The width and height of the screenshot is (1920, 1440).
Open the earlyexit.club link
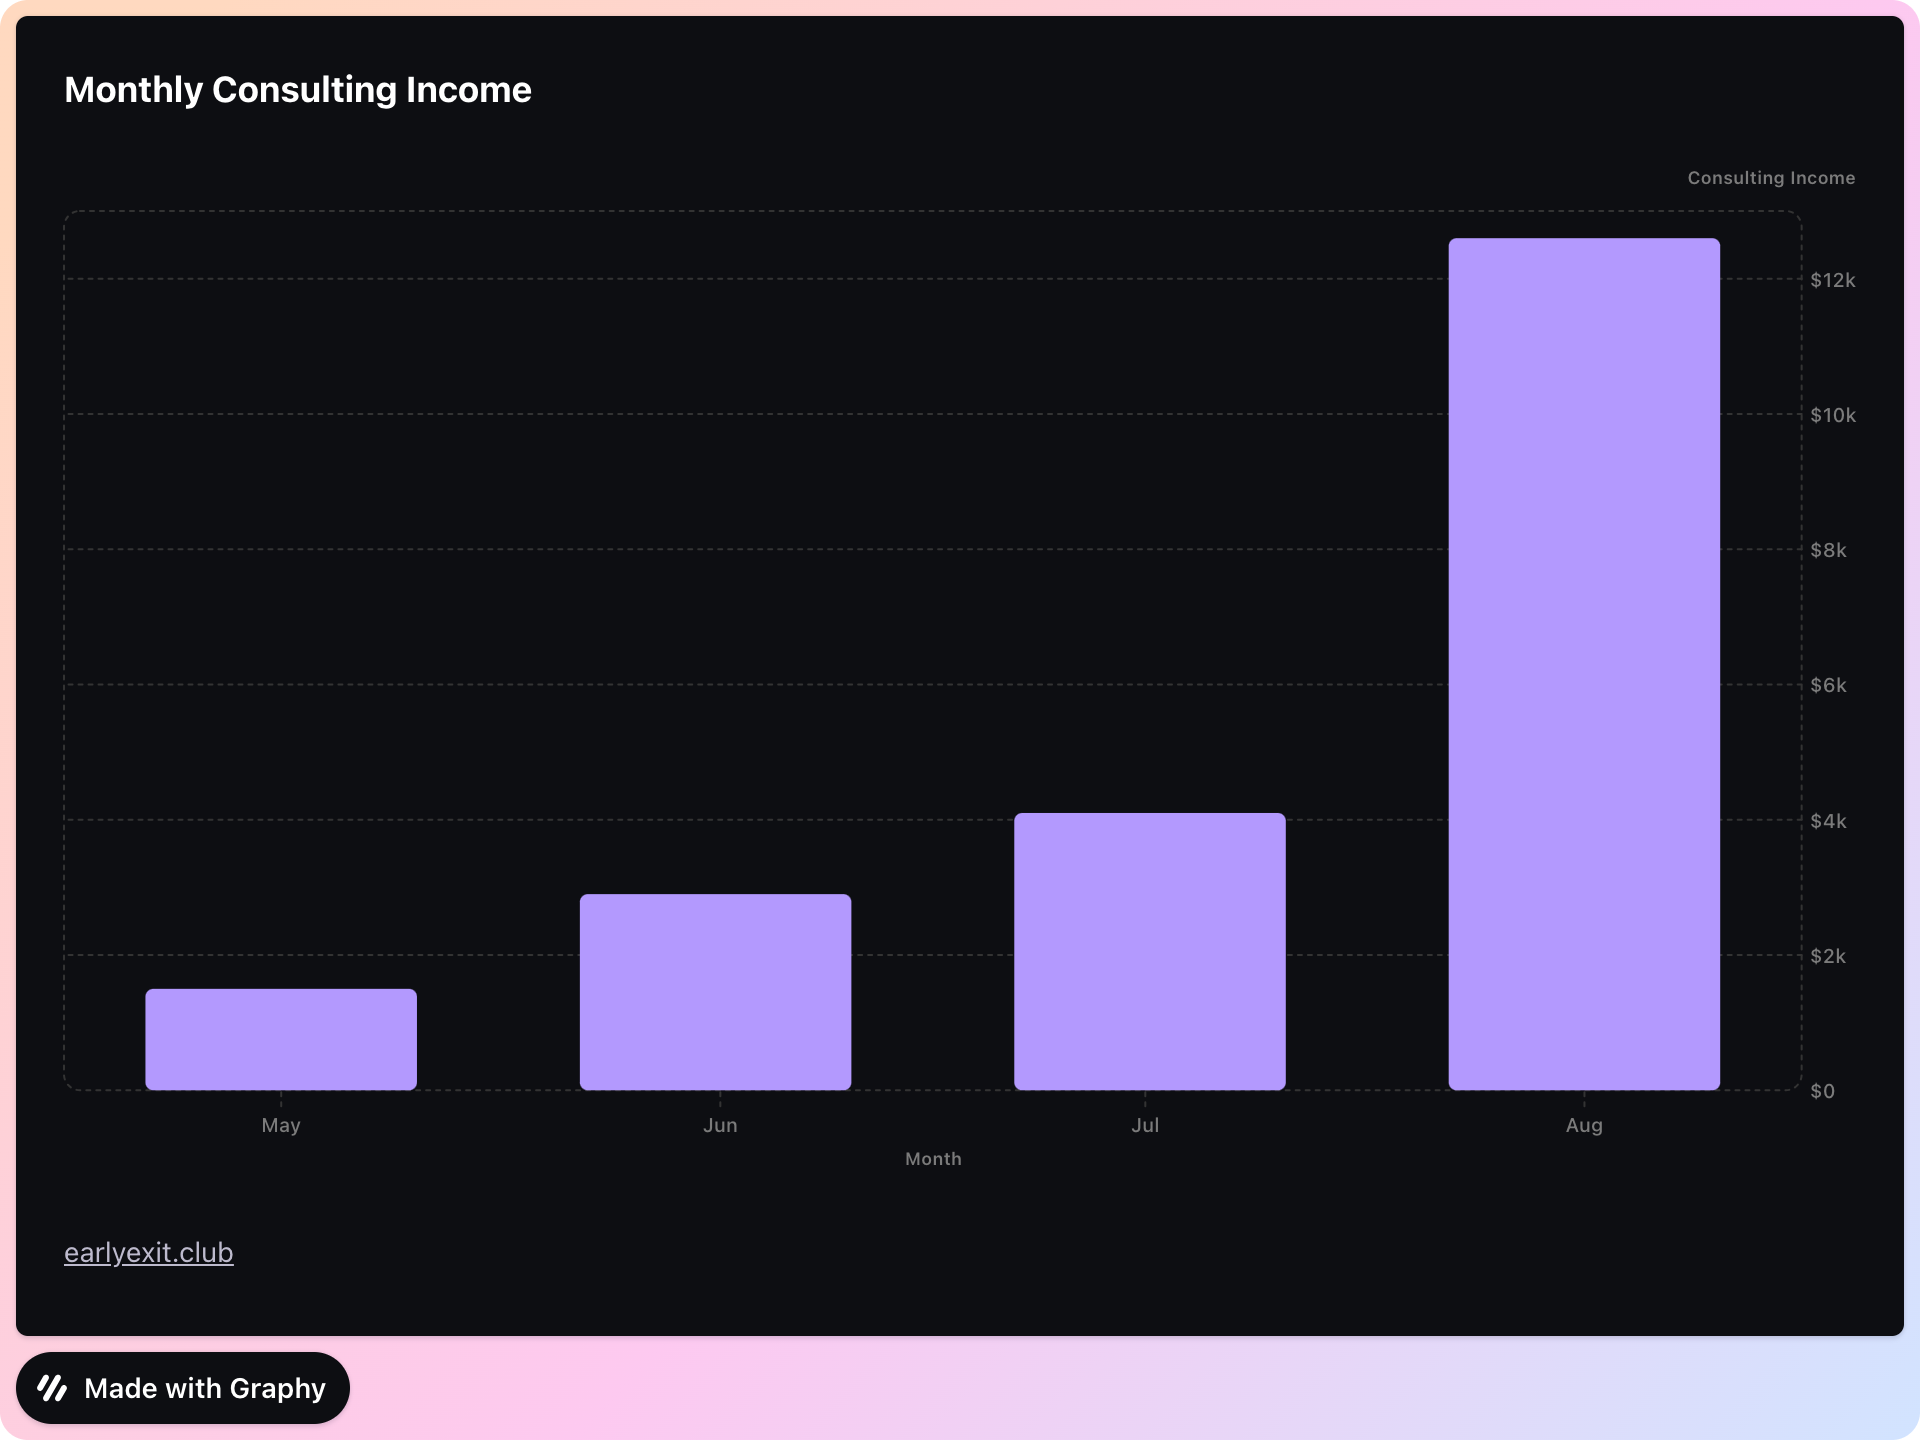(149, 1252)
